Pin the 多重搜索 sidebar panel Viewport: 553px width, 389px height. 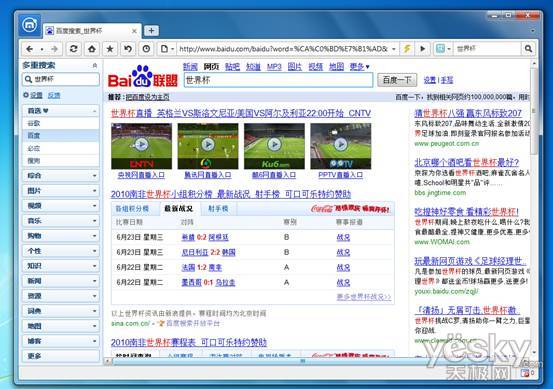click(x=95, y=66)
